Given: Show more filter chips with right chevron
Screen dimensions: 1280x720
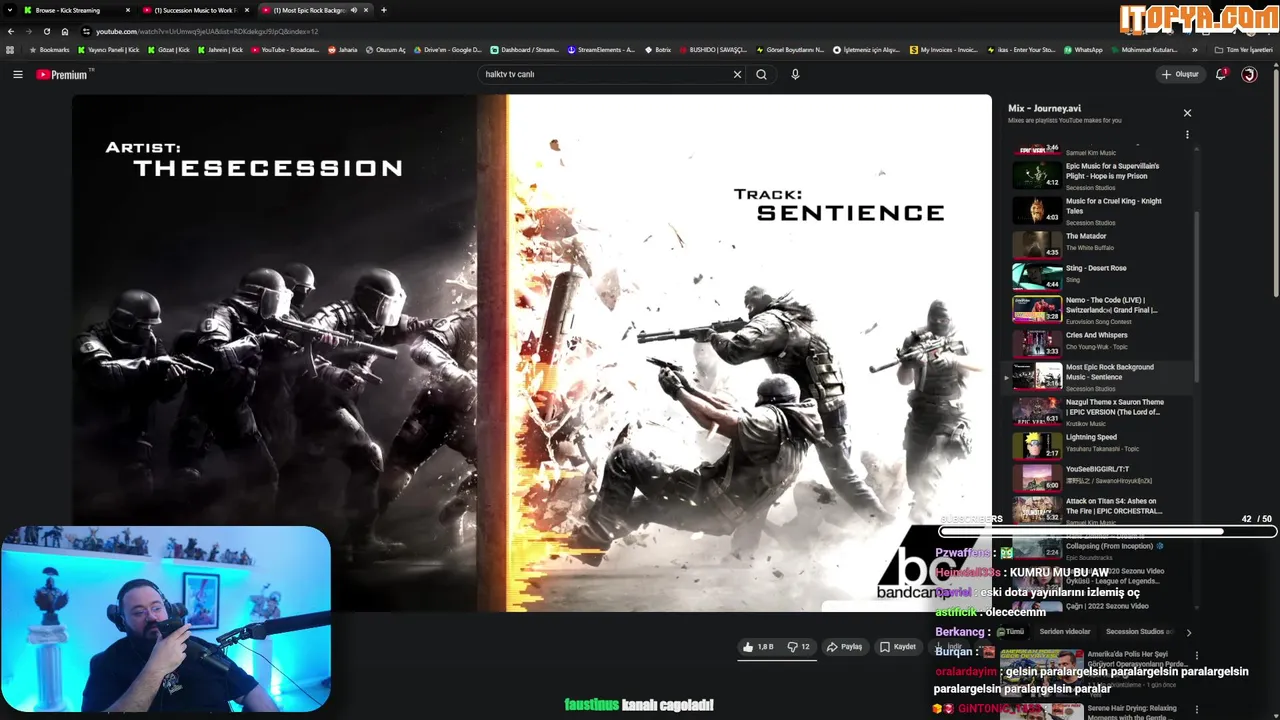Looking at the screenshot, I should tap(1188, 632).
